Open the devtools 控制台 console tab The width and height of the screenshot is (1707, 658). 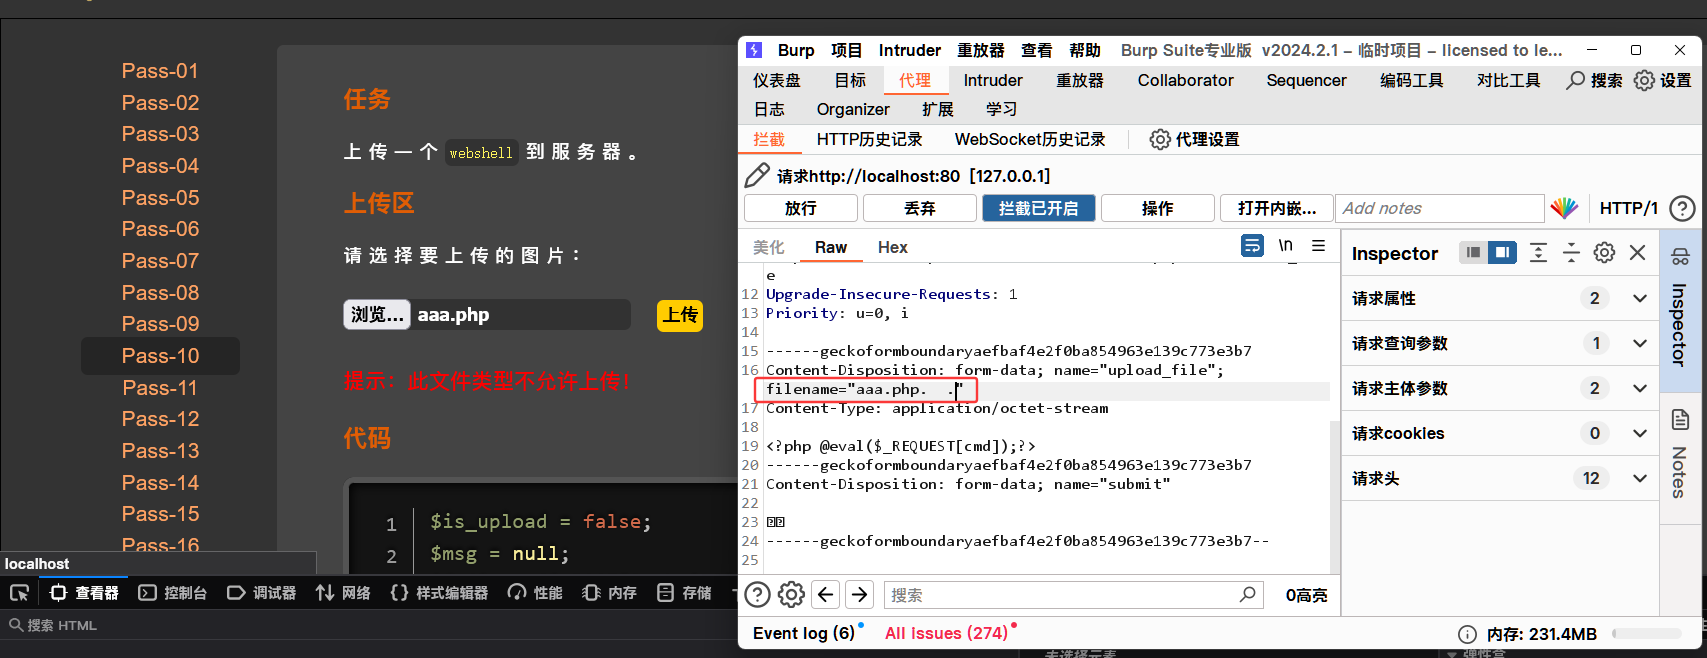(173, 593)
